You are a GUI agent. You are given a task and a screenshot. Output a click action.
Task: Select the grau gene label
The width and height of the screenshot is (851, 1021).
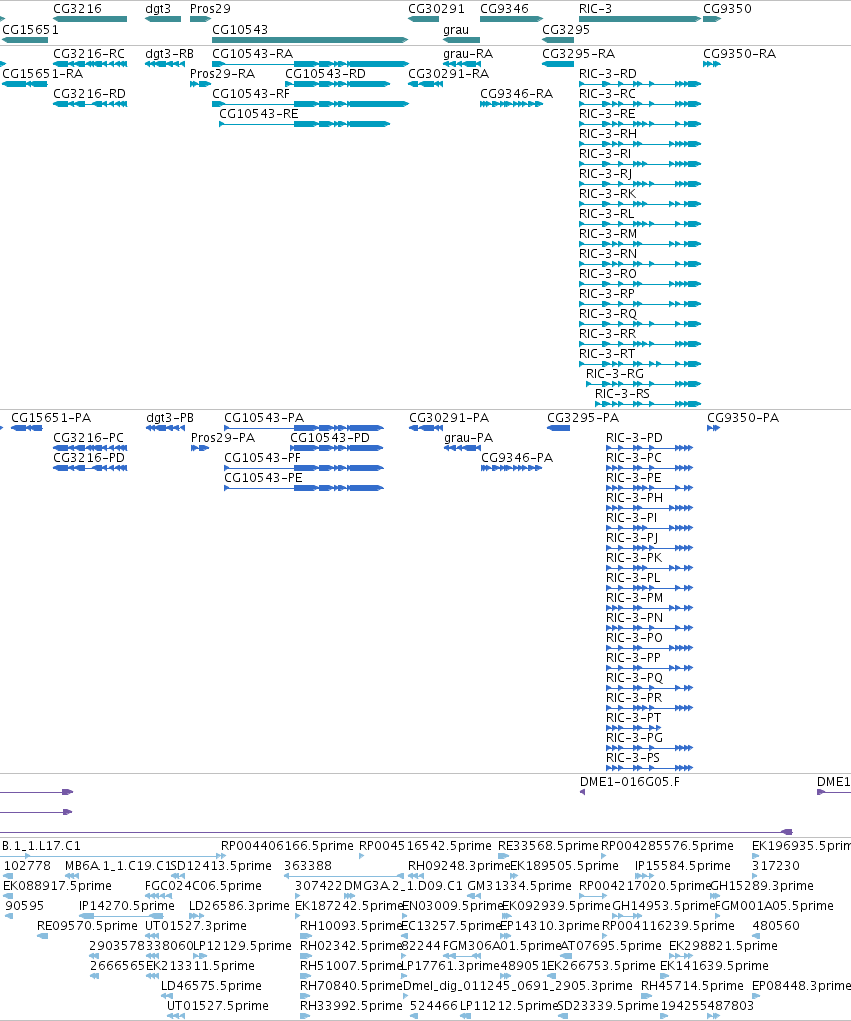(x=456, y=30)
